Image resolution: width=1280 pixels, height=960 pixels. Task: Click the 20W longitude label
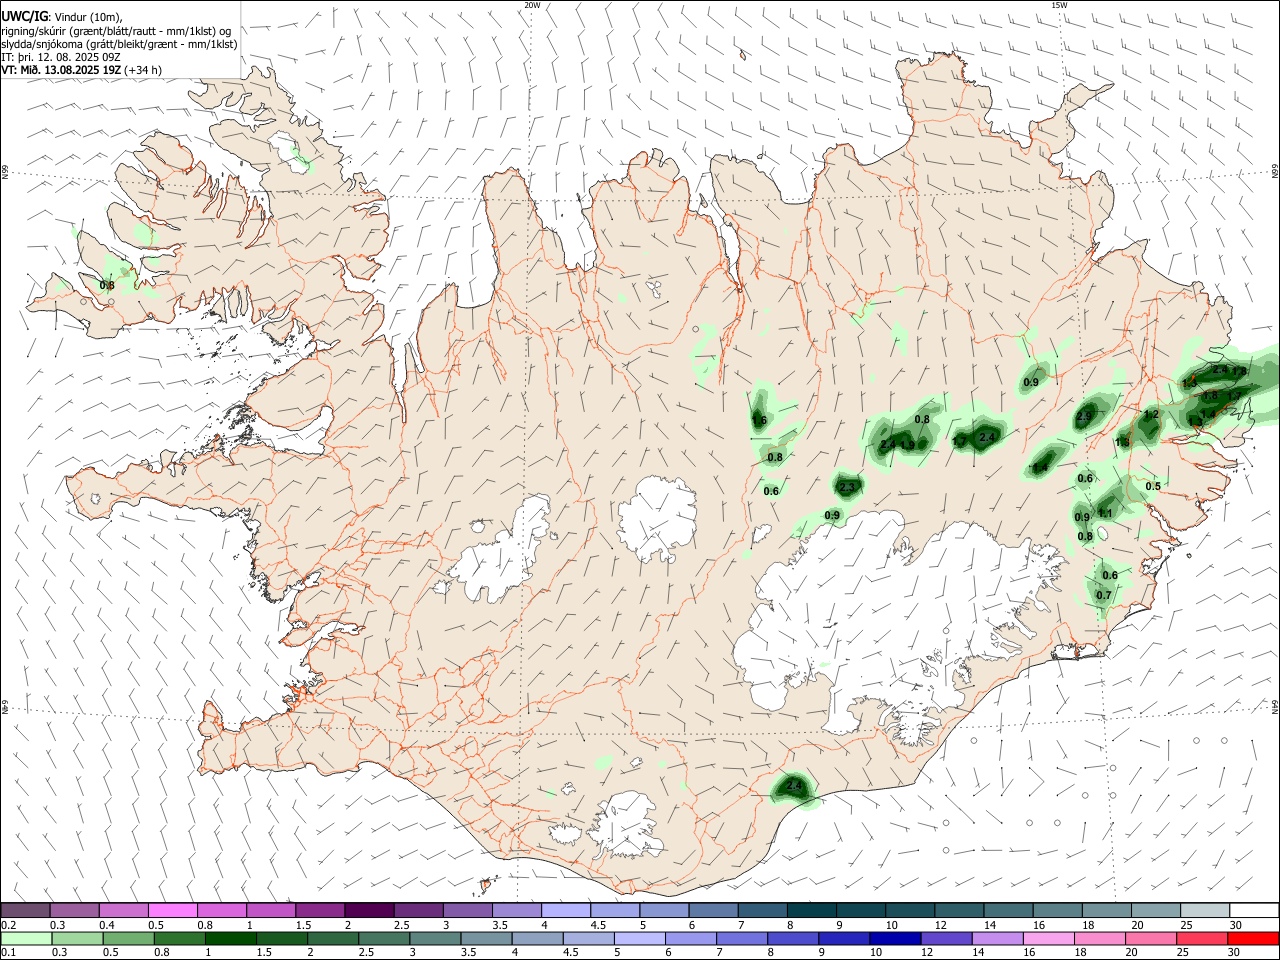tap(532, 5)
